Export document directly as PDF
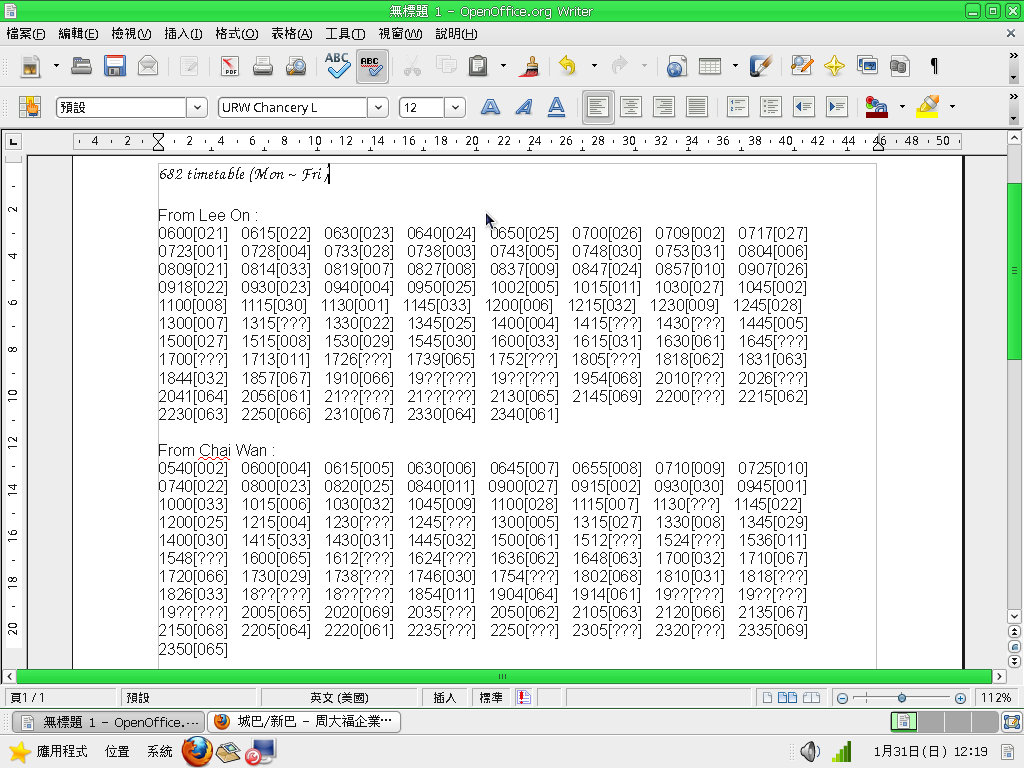The image size is (1024, 768). 230,67
